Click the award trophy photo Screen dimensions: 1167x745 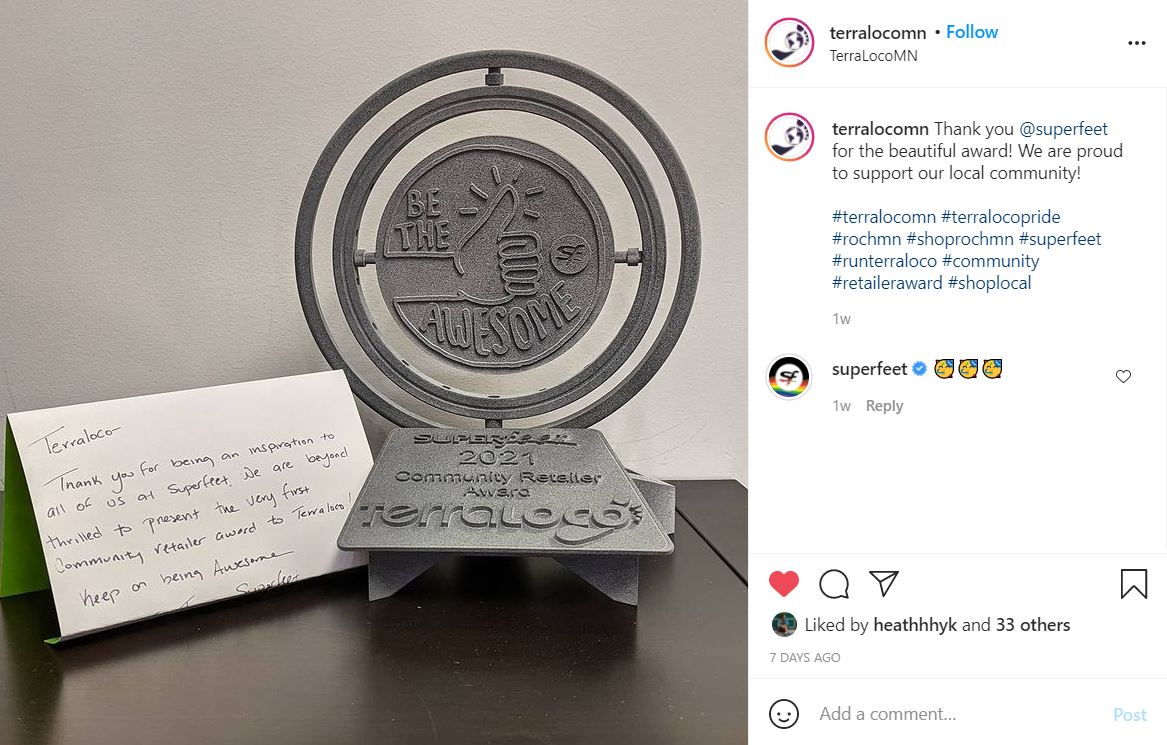374,372
